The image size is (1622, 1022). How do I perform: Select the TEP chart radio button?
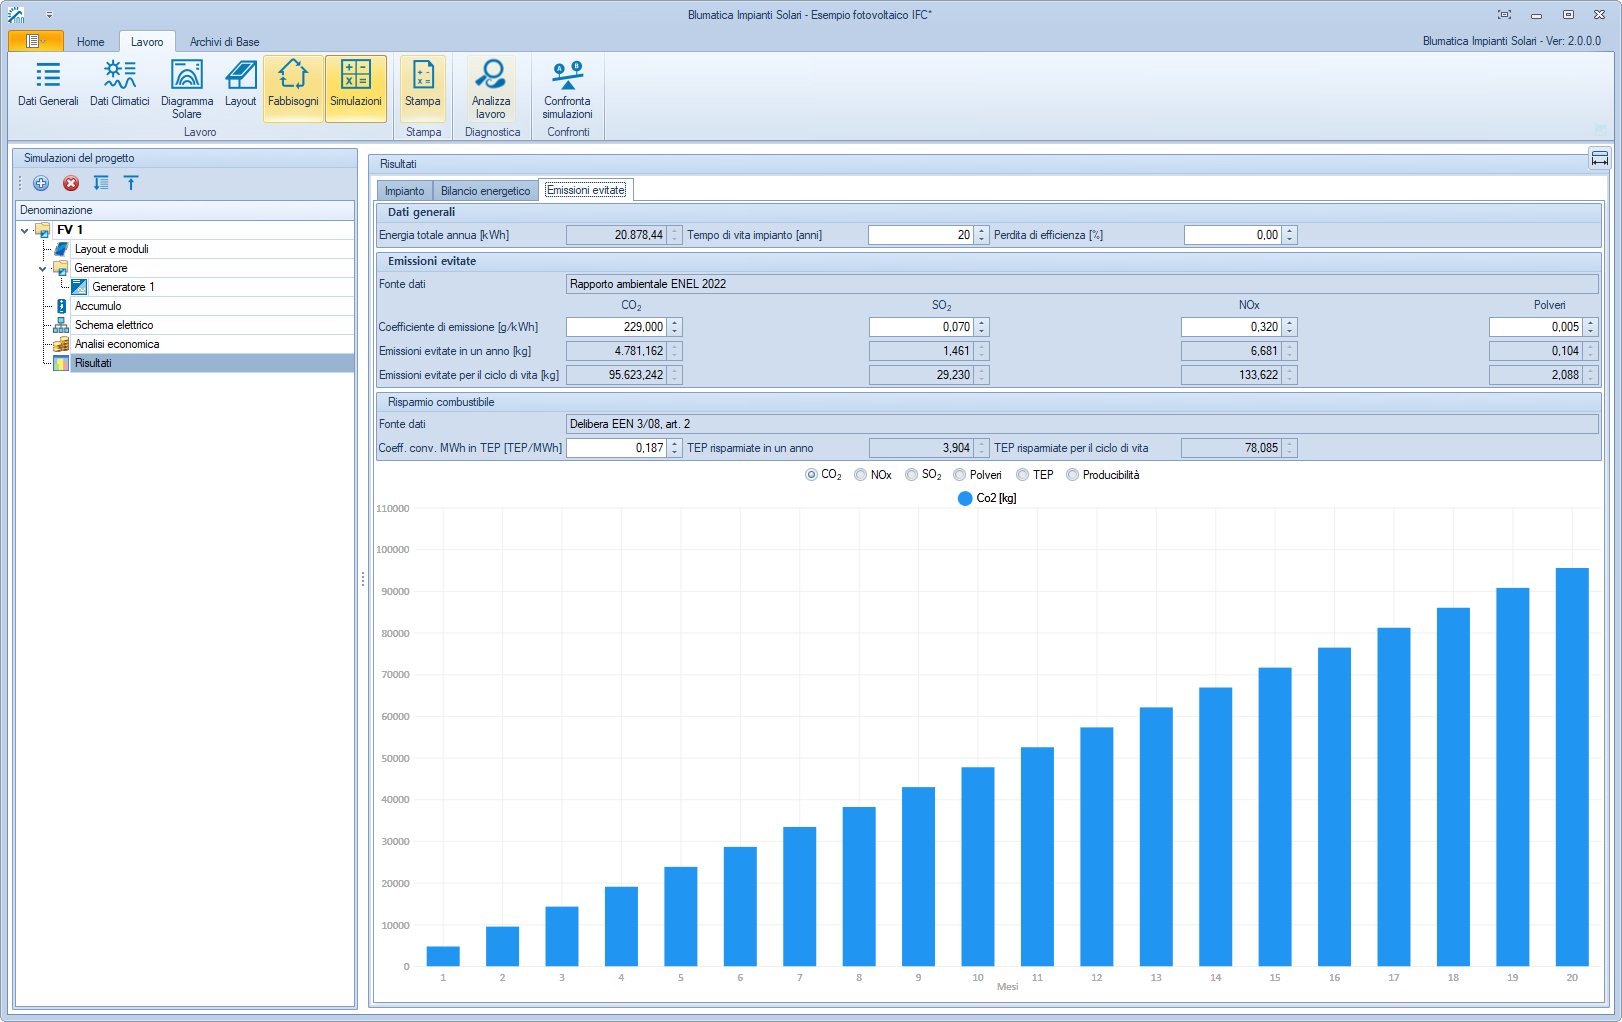(1022, 475)
